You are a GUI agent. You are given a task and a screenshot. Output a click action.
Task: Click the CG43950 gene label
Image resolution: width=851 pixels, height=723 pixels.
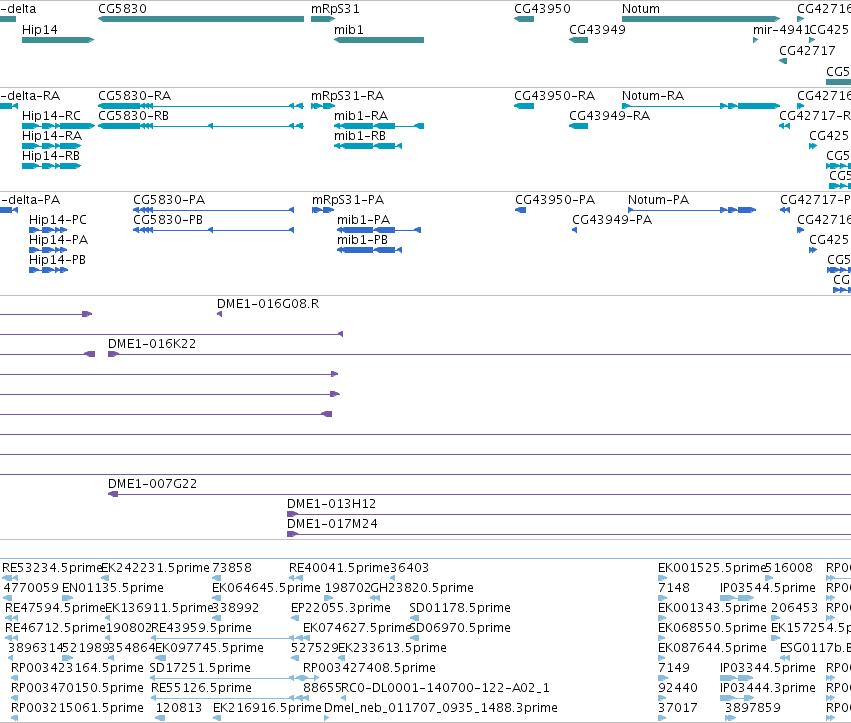coord(542,9)
